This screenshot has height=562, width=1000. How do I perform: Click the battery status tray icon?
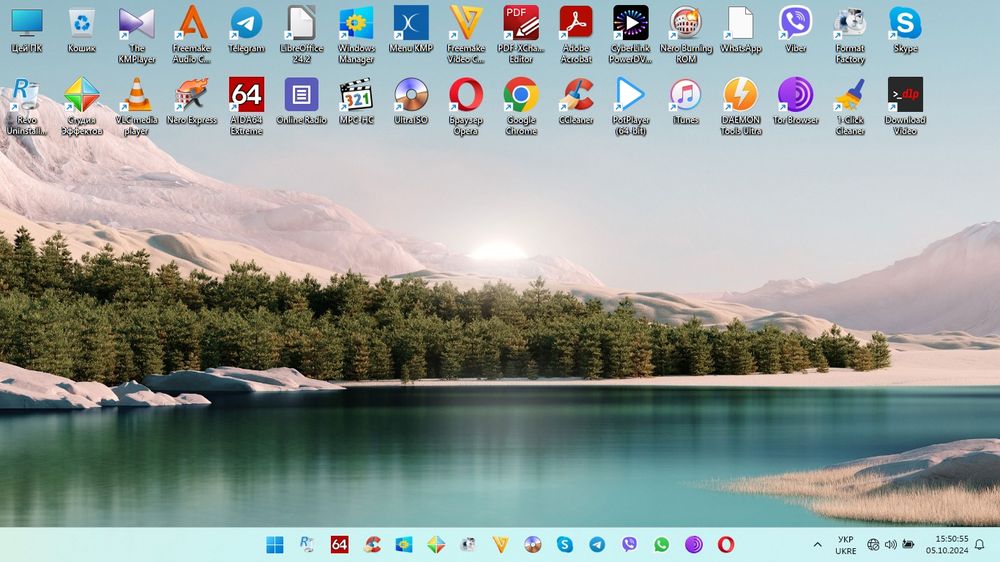[908, 545]
